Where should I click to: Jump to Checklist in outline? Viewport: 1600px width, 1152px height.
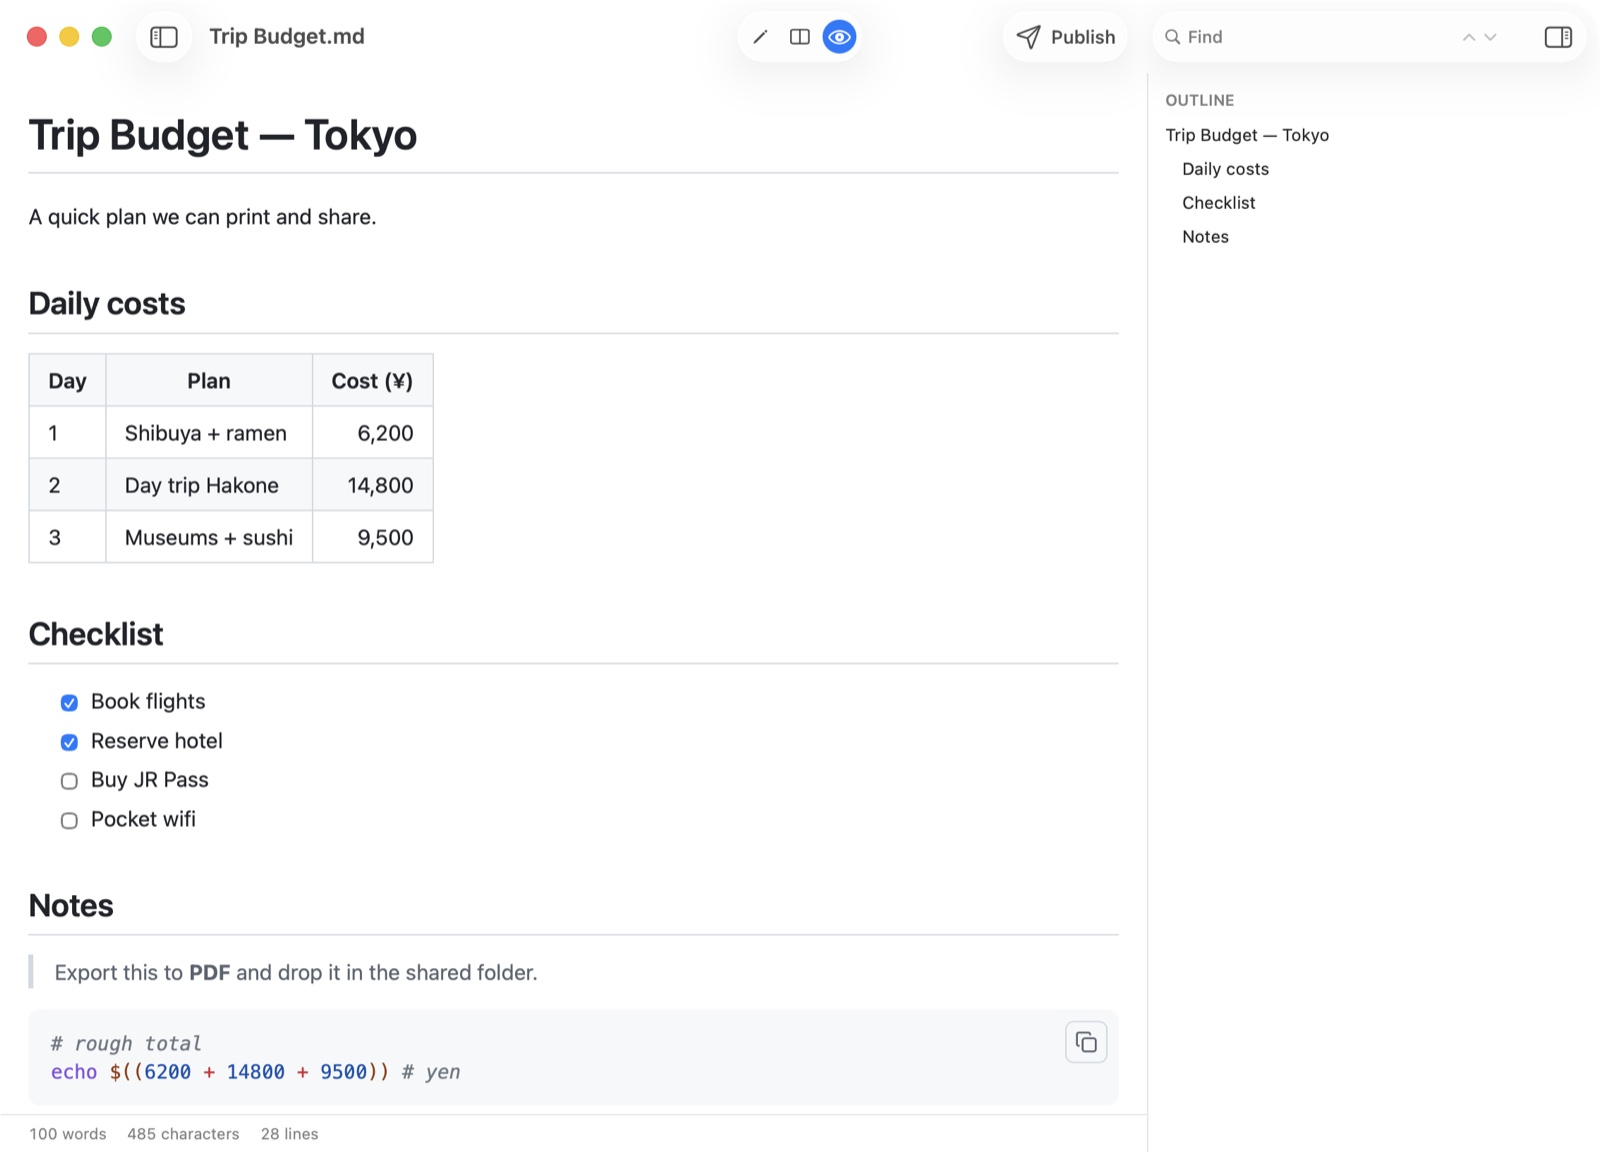pos(1218,203)
